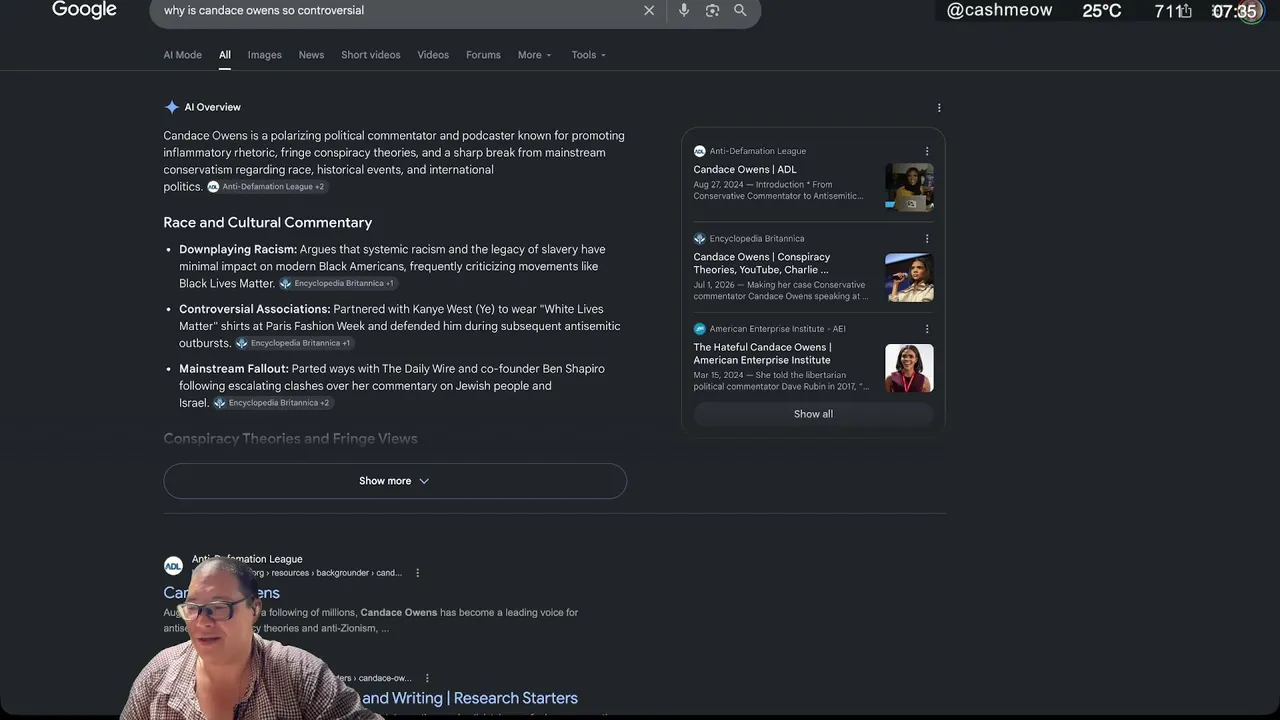Open Research Starters search result title

coord(470,698)
